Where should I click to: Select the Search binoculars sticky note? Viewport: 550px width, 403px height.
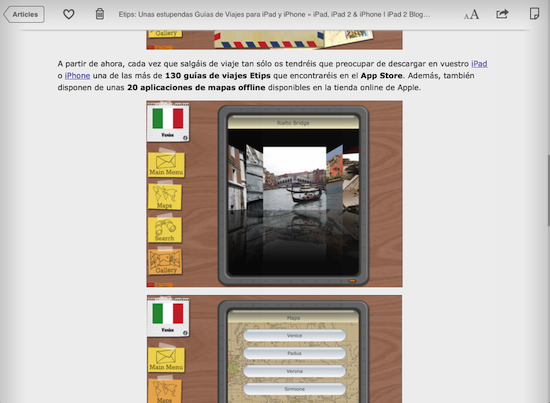[165, 230]
